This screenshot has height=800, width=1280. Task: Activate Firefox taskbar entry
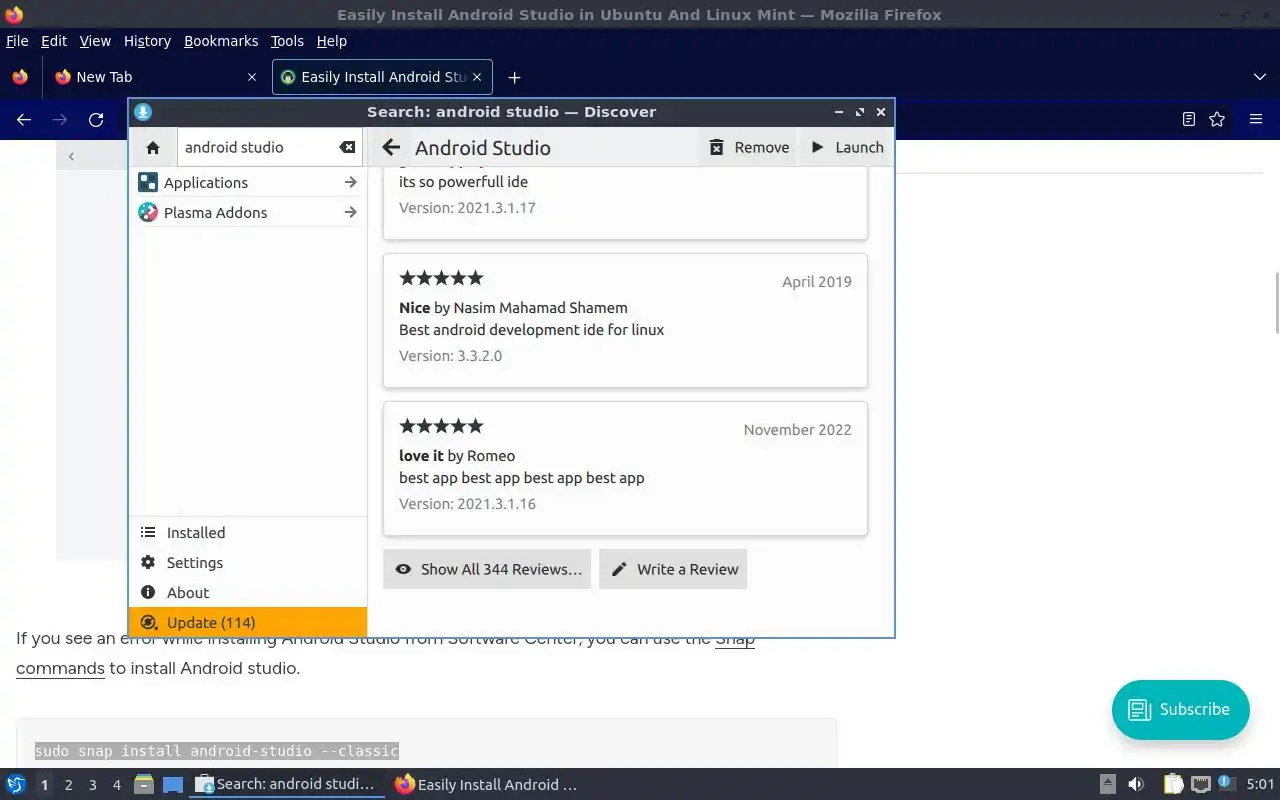(x=487, y=784)
